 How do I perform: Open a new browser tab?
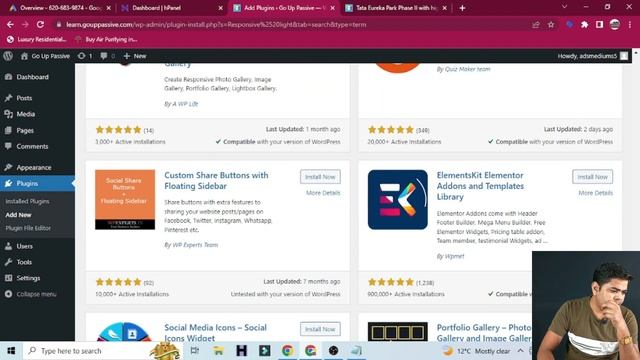(x=462, y=8)
